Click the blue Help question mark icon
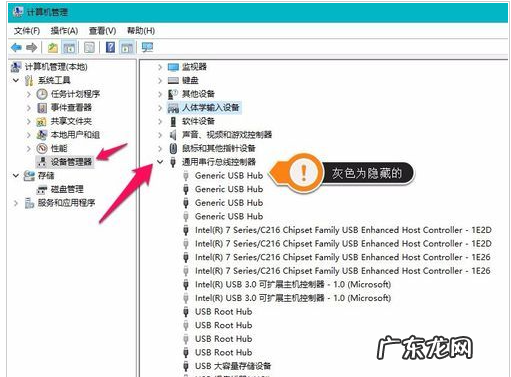511x377 pixels. pos(110,47)
